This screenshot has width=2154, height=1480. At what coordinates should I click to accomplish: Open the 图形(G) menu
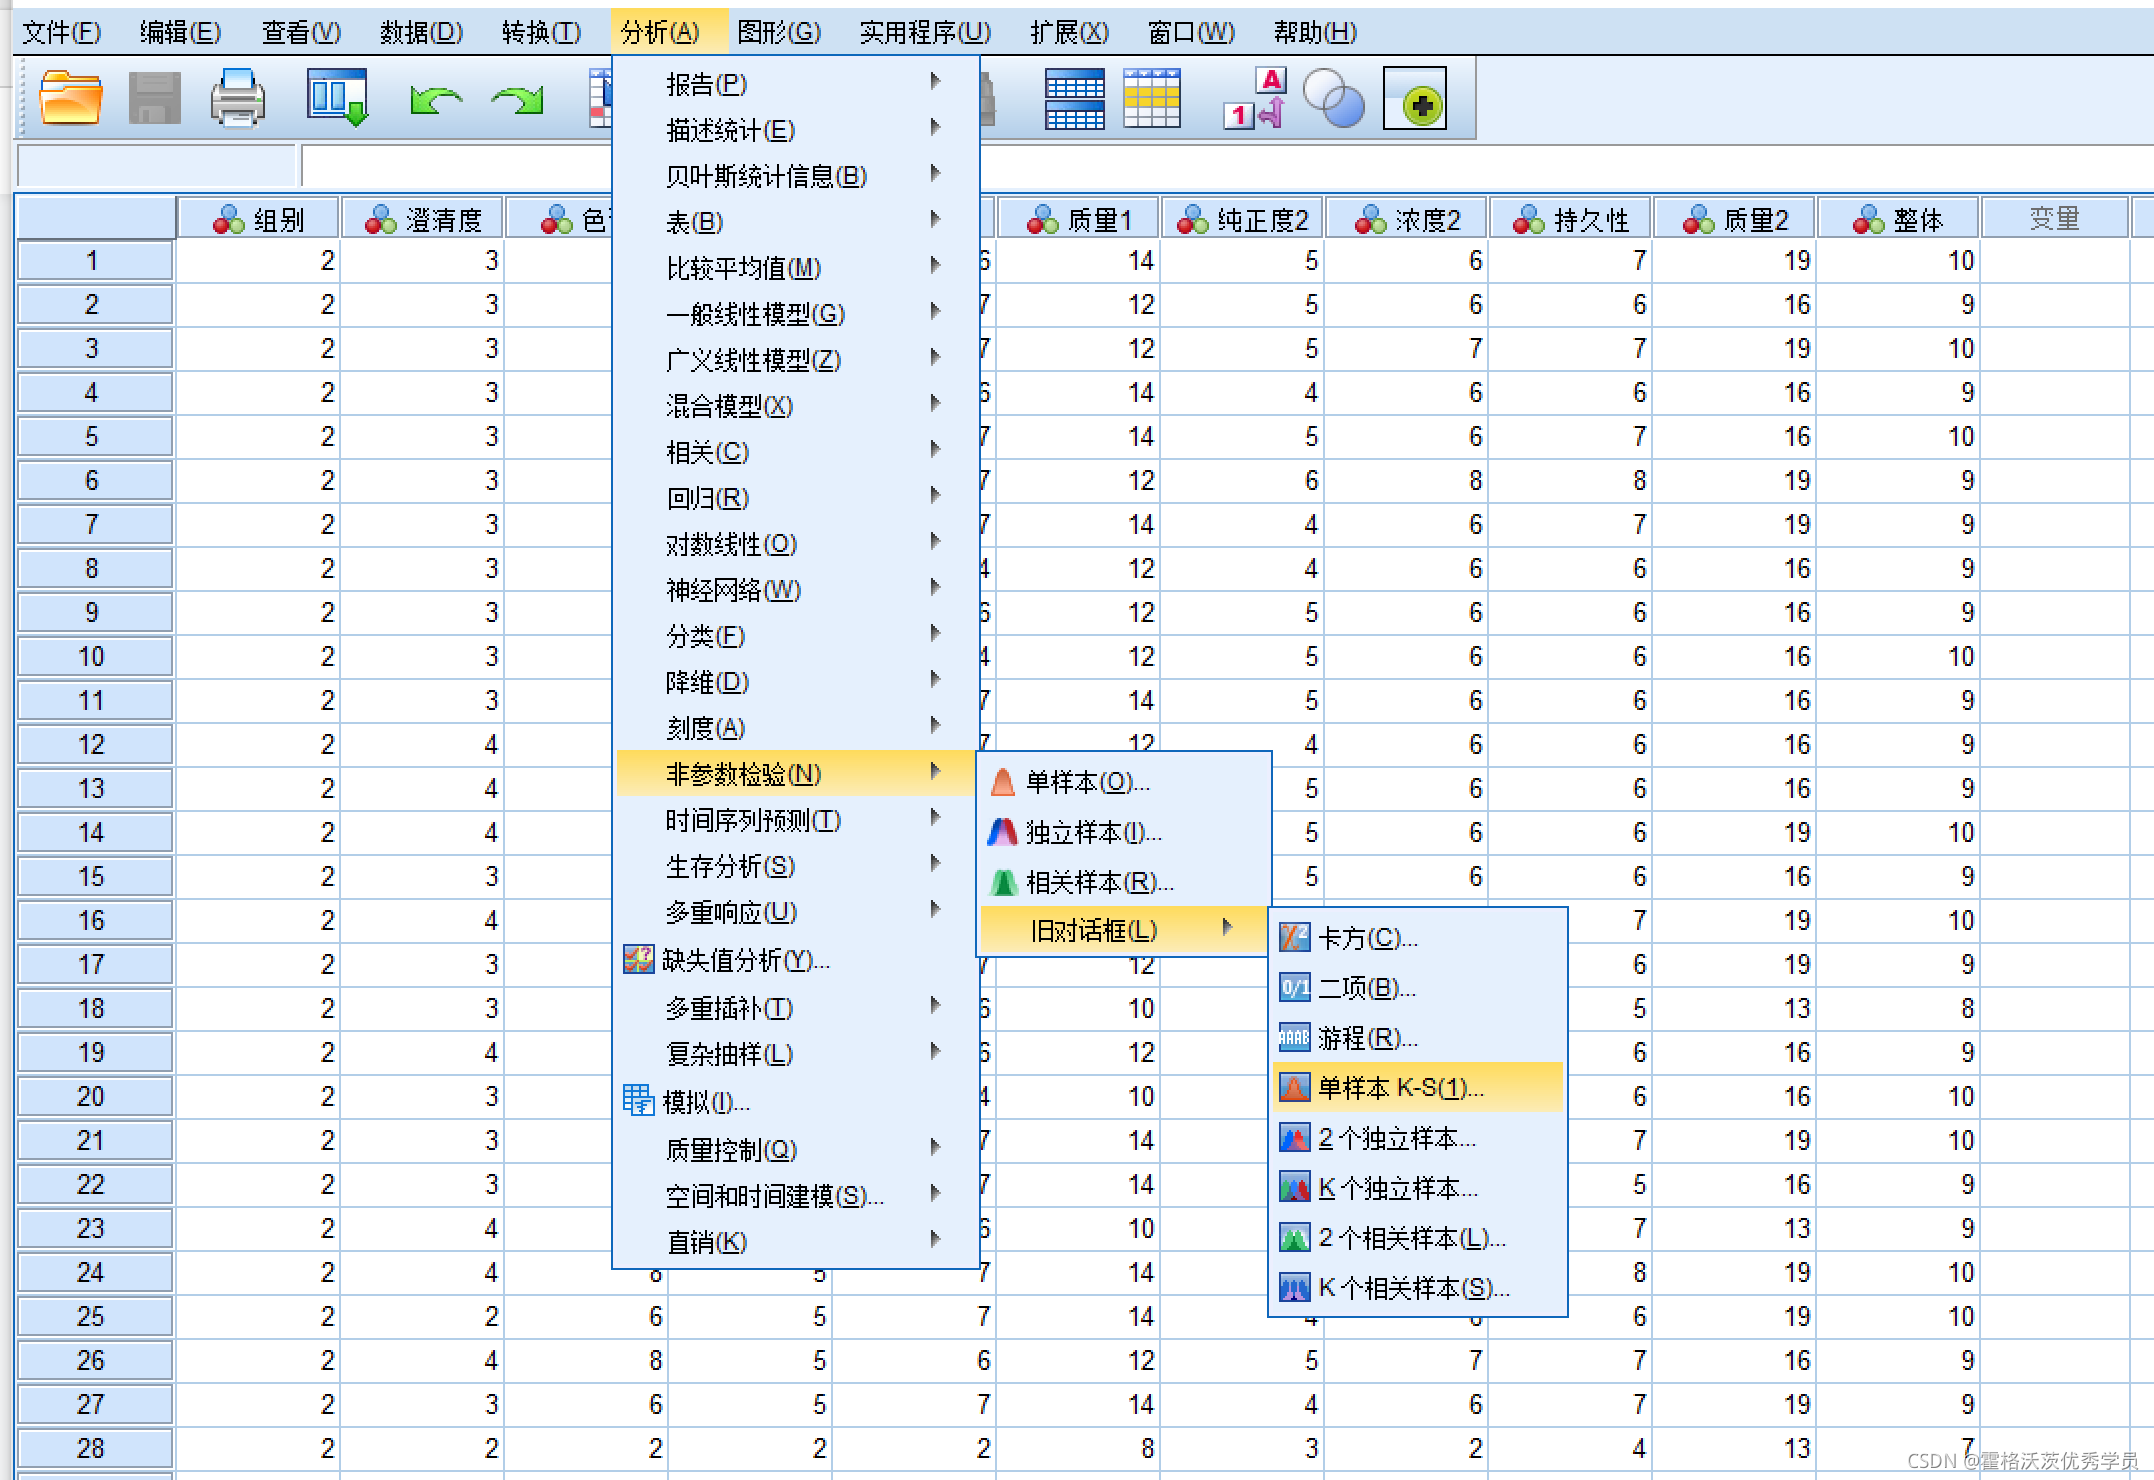click(778, 33)
